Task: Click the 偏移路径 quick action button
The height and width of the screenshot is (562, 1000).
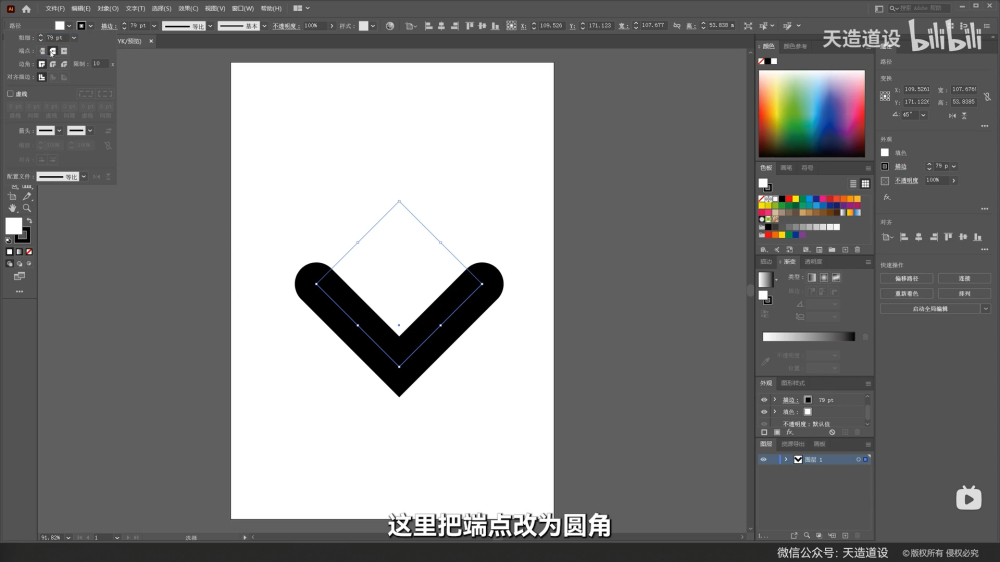Action: (906, 279)
